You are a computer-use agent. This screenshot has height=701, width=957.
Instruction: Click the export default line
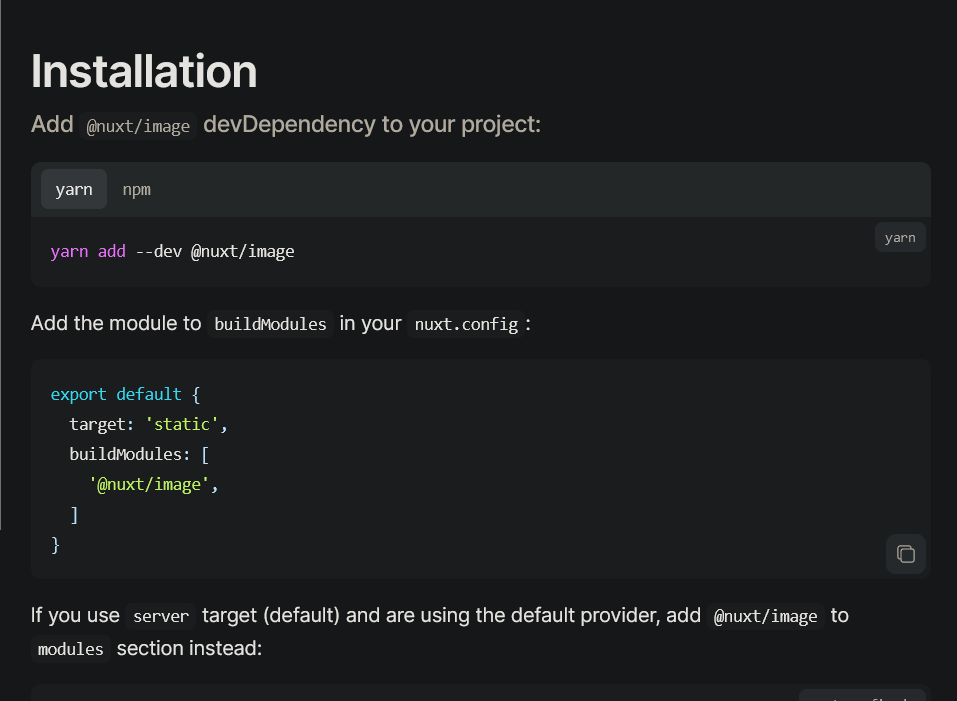[x=125, y=394]
